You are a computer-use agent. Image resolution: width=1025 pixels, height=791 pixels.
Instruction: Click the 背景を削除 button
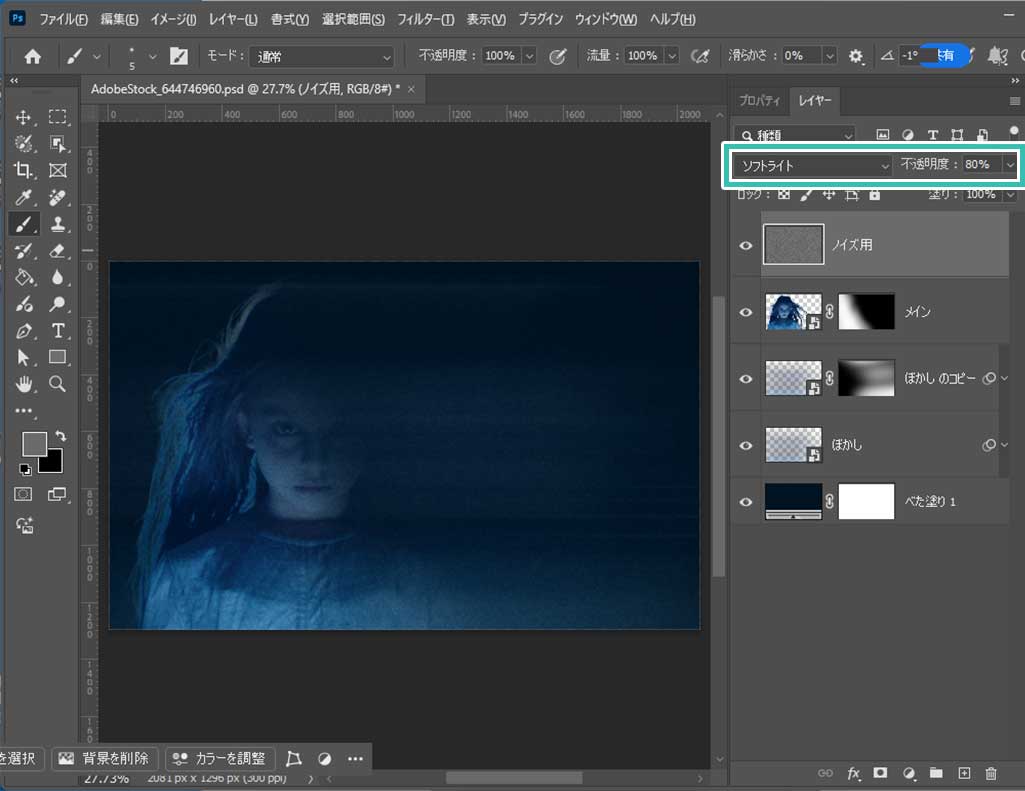coord(106,758)
